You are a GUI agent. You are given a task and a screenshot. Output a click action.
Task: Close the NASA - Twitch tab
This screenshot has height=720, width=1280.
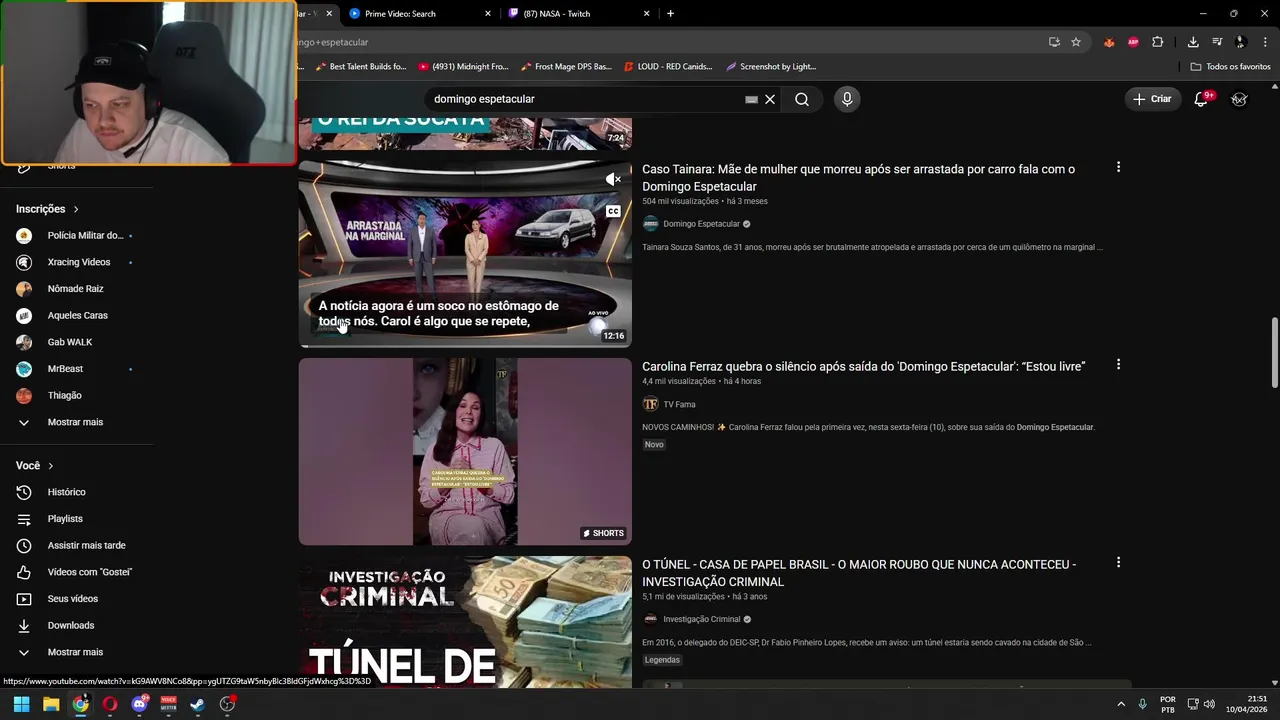click(647, 14)
